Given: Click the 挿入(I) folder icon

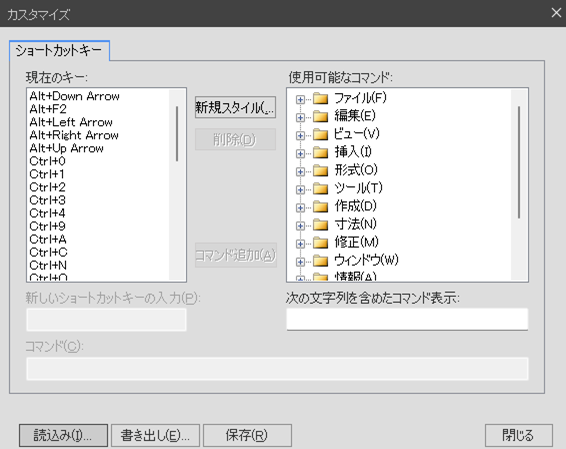Looking at the screenshot, I should point(320,152).
